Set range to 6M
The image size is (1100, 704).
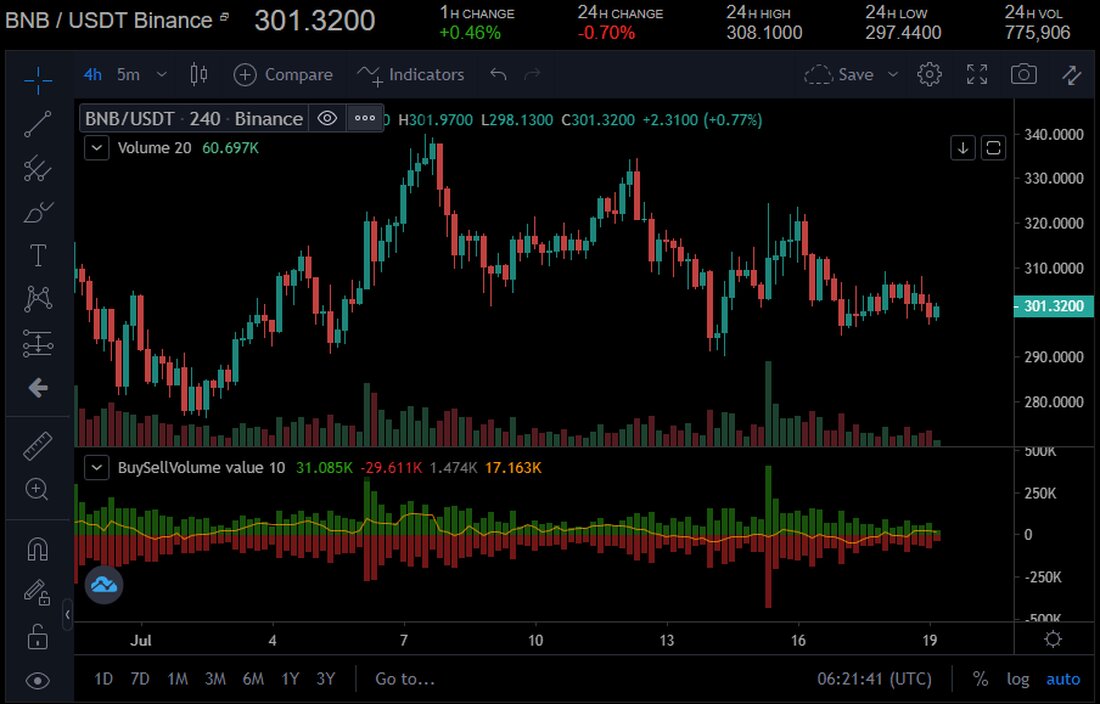[253, 679]
